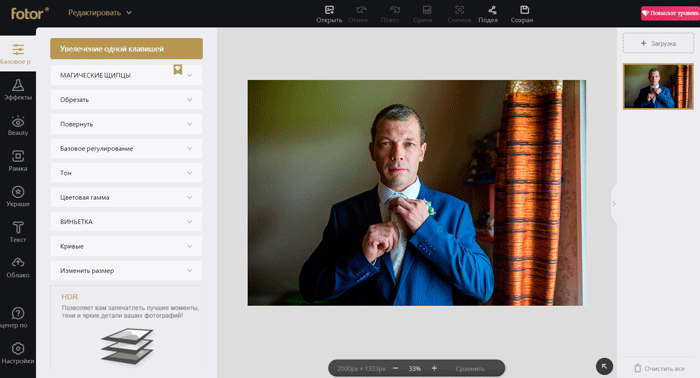Screen dimensions: 700x378
Task: Click the Очистить все clear-all button
Action: [659, 368]
